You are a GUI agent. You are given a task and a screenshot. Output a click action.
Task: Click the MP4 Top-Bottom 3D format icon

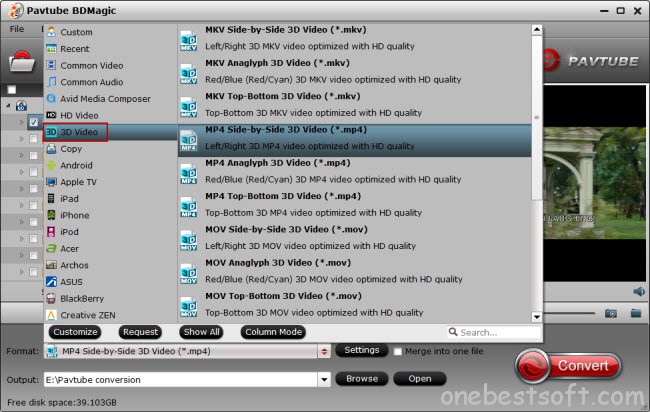[189, 208]
